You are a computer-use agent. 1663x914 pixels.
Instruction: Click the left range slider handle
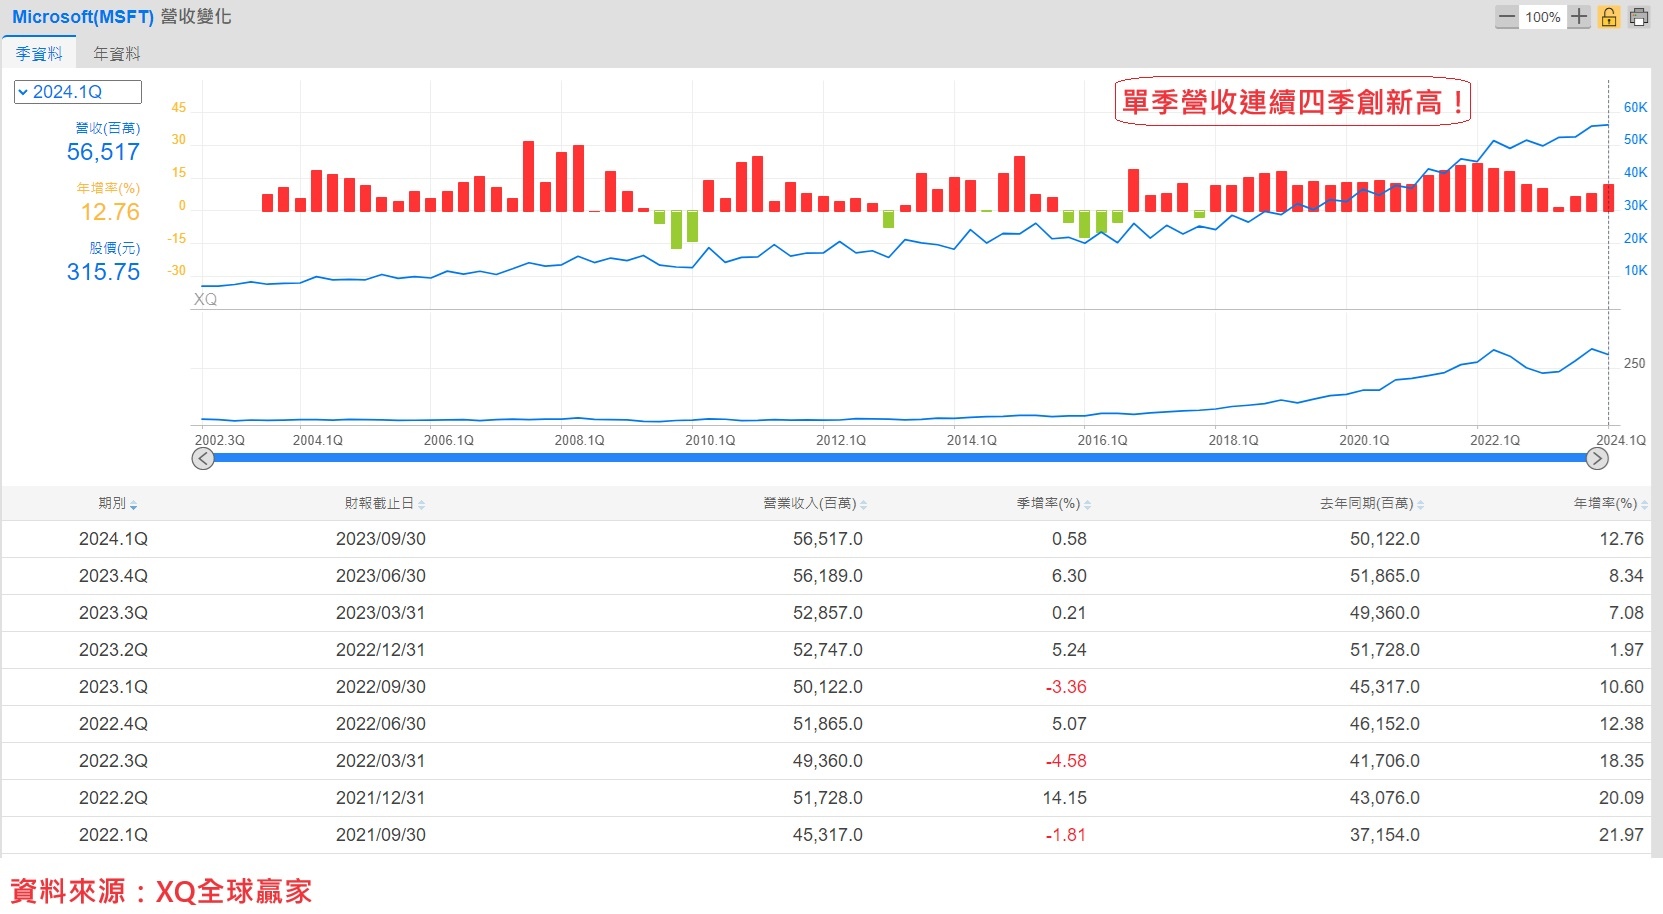[203, 458]
